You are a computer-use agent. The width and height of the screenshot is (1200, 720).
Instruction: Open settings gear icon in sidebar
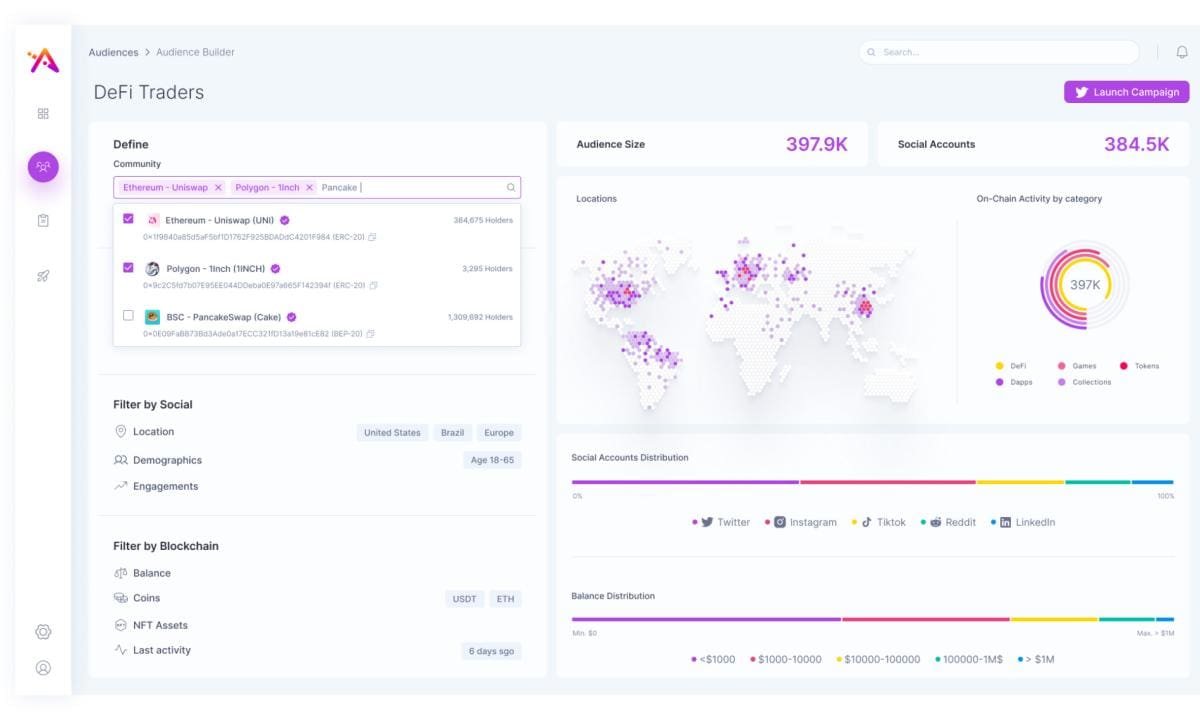click(x=43, y=632)
